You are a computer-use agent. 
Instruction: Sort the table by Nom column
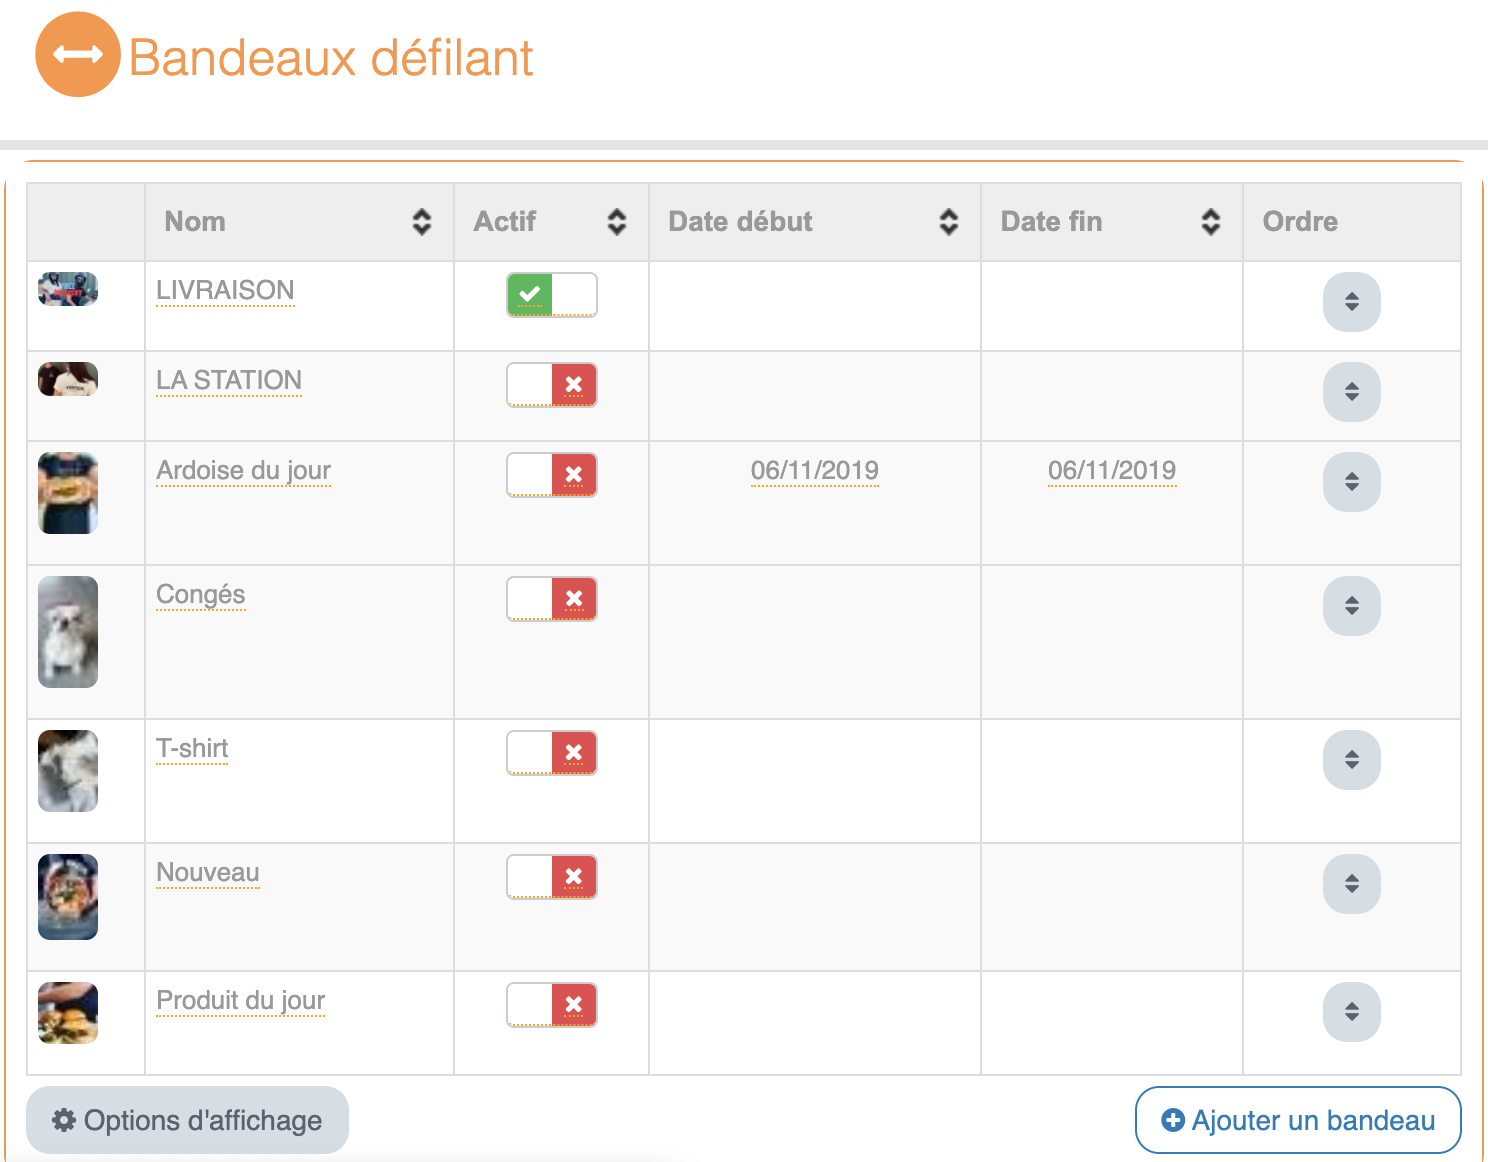[x=421, y=222]
